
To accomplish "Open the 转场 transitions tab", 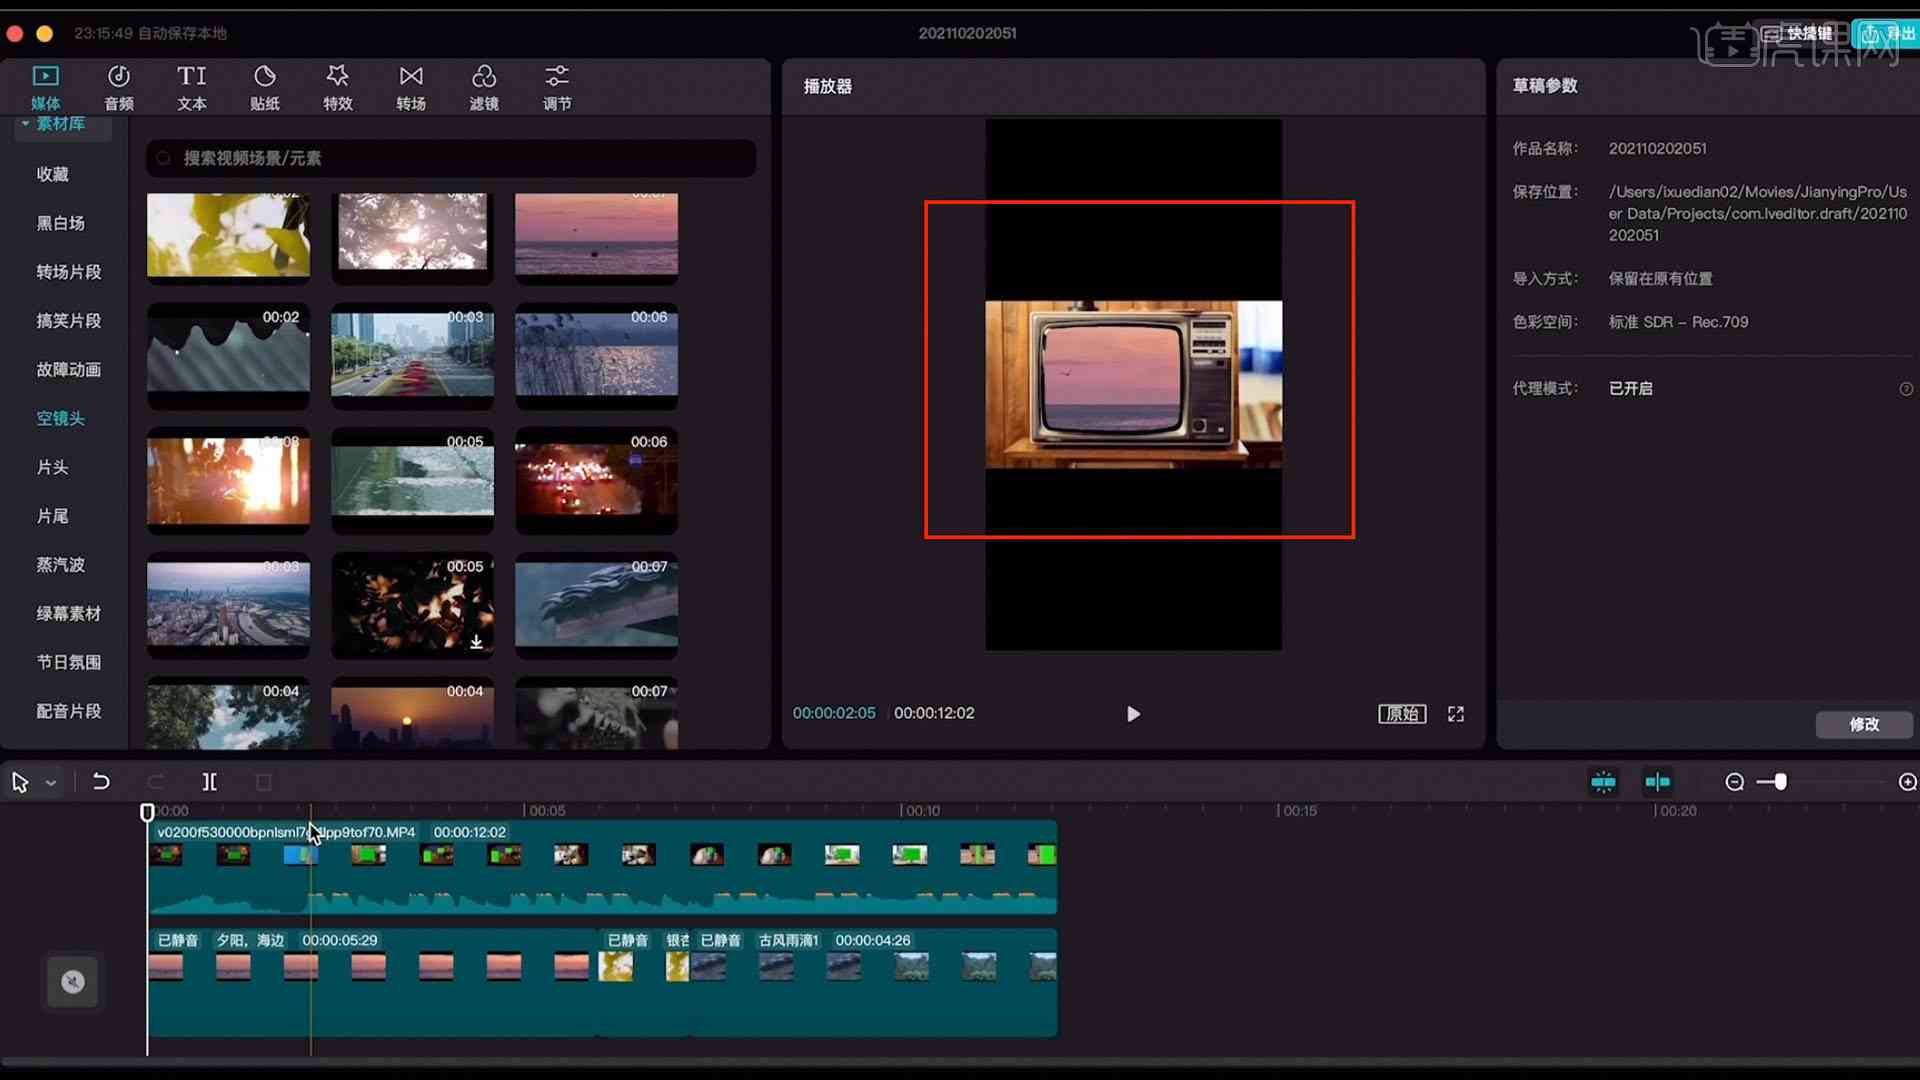I will (x=411, y=87).
